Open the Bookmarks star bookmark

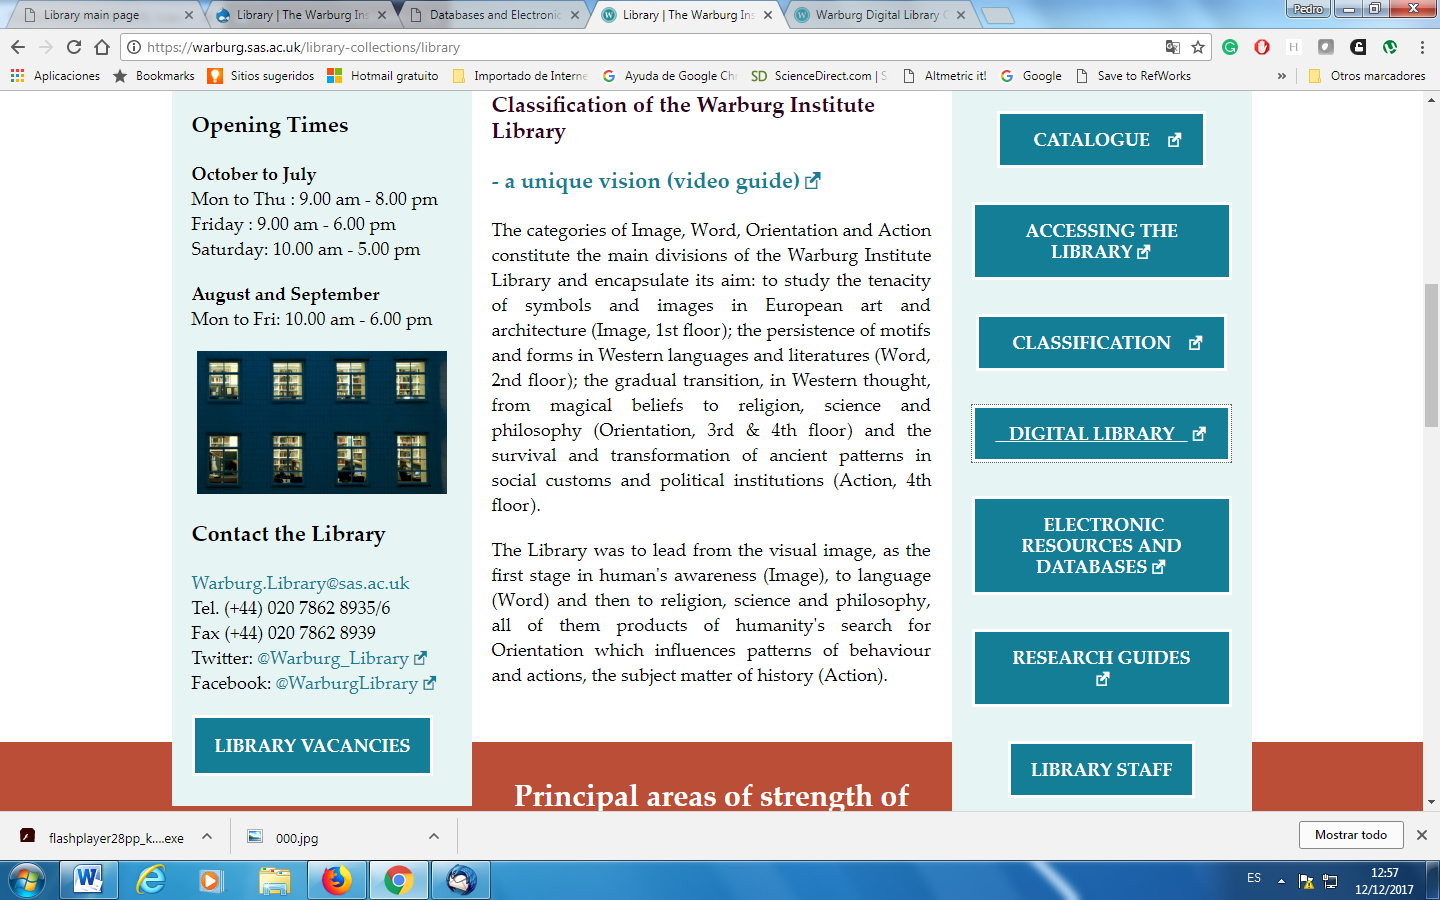coord(154,76)
